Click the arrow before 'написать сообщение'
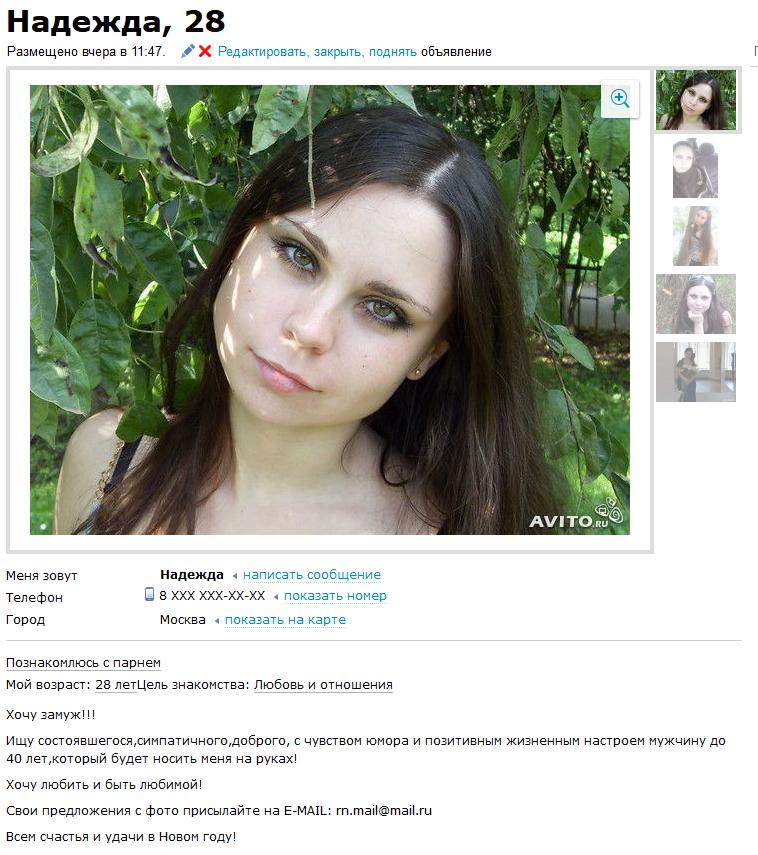Image resolution: width=758 pixels, height=855 pixels. (235, 576)
